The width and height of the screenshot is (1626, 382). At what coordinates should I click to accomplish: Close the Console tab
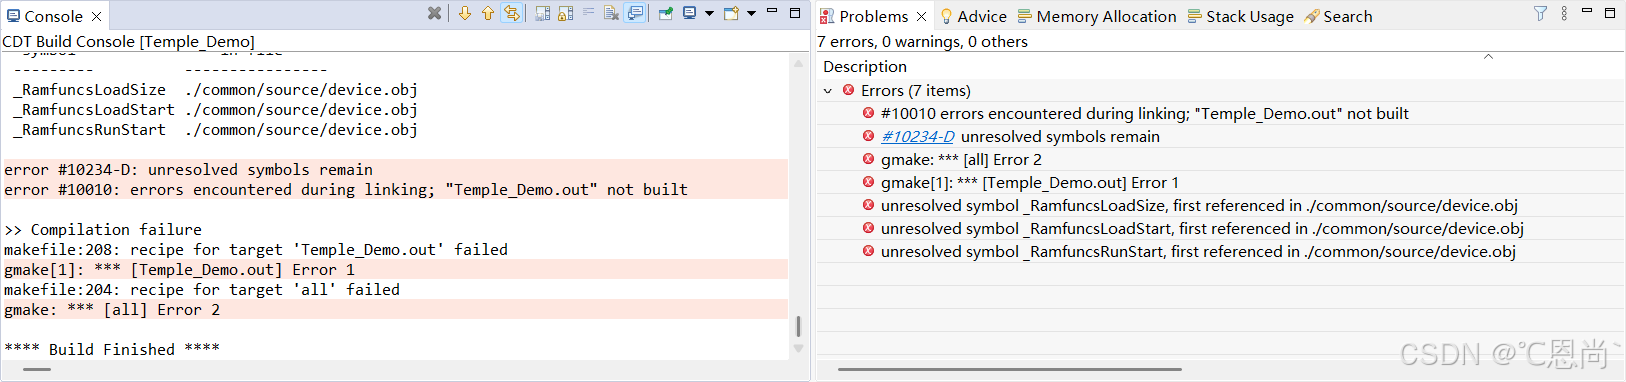96,17
